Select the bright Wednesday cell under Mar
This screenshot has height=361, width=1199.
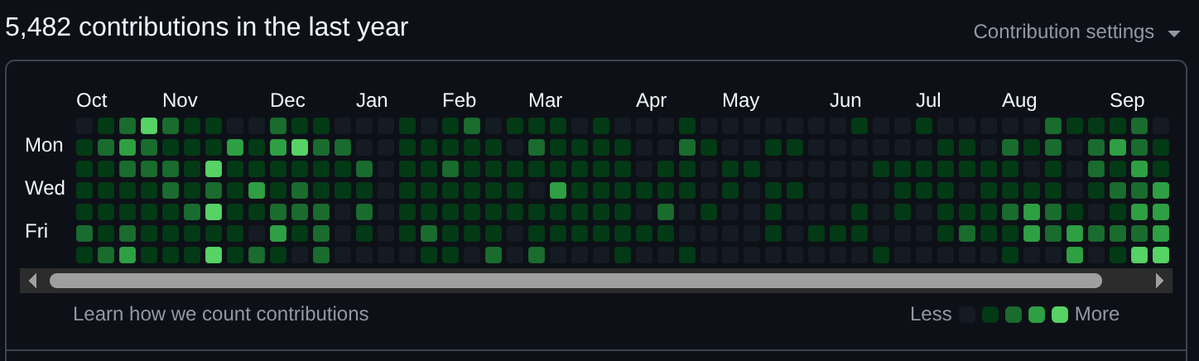coord(558,190)
